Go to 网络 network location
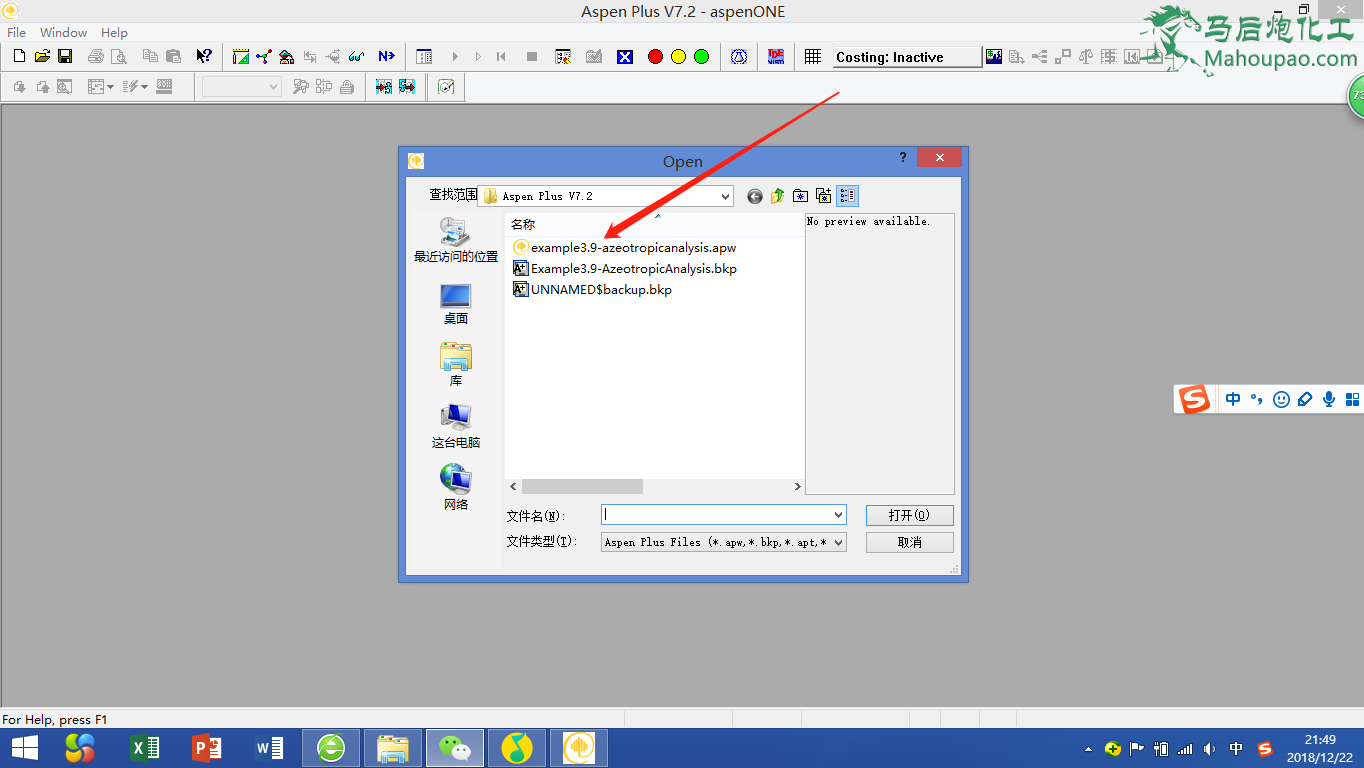 pos(456,489)
